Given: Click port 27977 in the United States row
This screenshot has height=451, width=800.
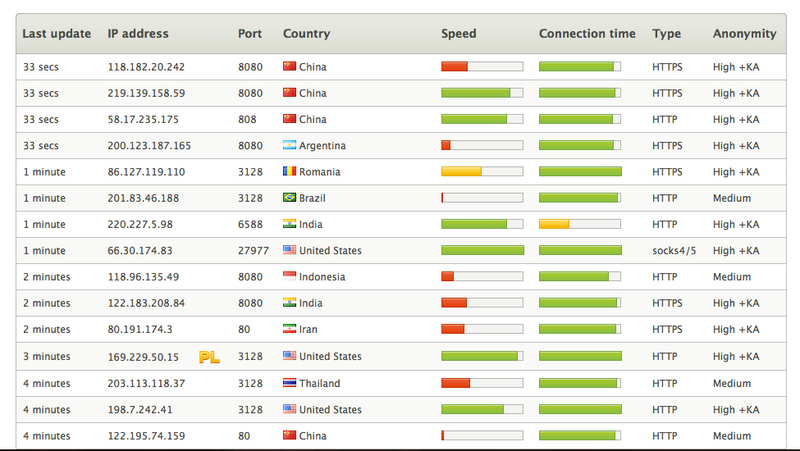Looking at the screenshot, I should (x=253, y=250).
